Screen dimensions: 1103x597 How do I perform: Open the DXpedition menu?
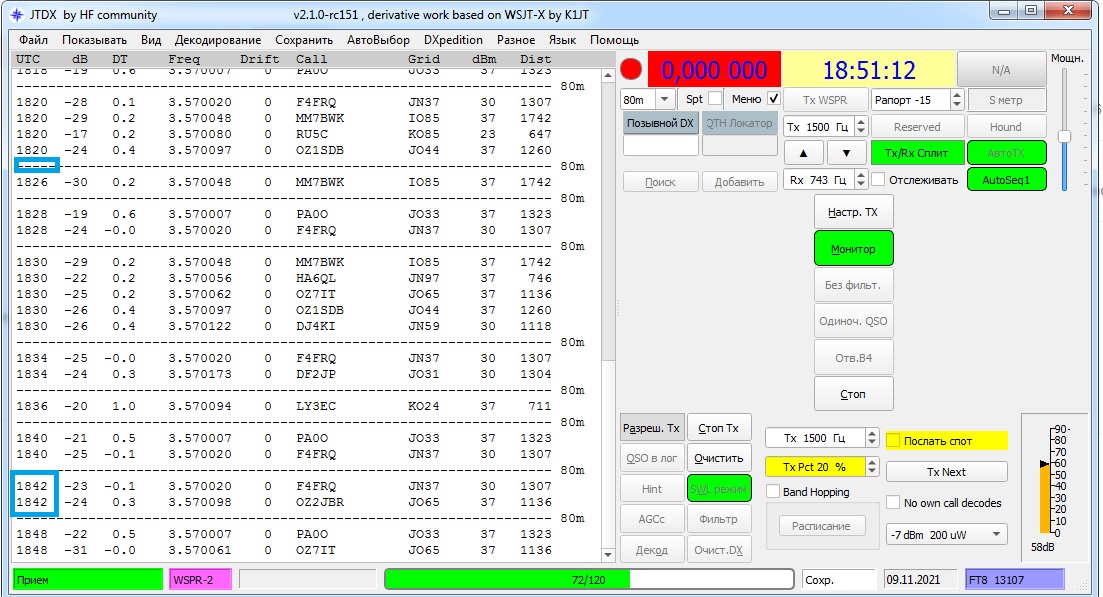[x=454, y=40]
